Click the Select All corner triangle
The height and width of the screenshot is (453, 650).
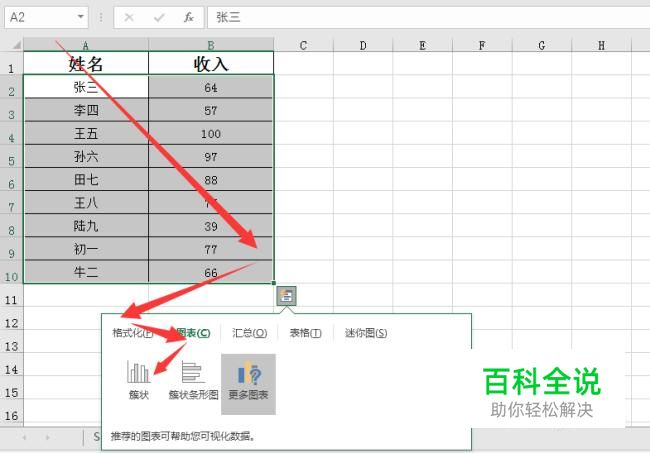(16, 45)
